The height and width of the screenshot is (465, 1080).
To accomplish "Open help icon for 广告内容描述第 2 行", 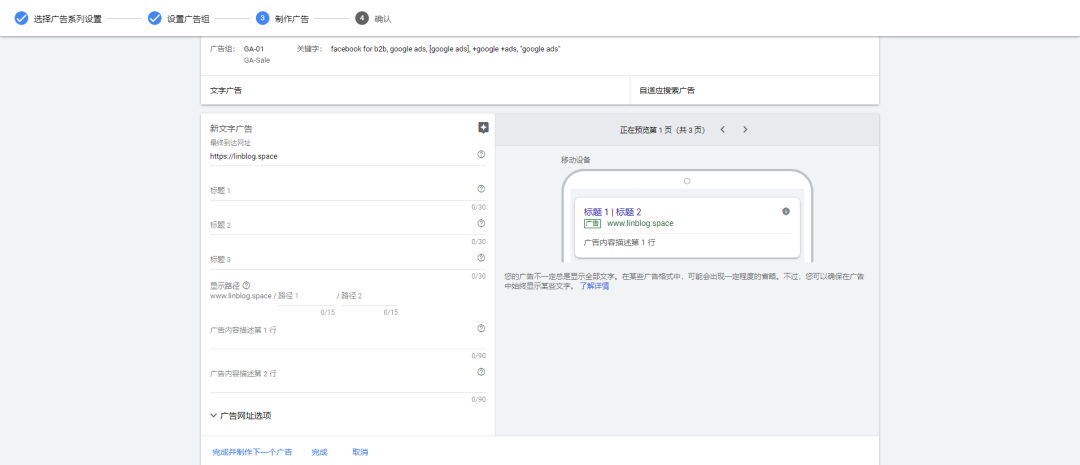I will (481, 372).
